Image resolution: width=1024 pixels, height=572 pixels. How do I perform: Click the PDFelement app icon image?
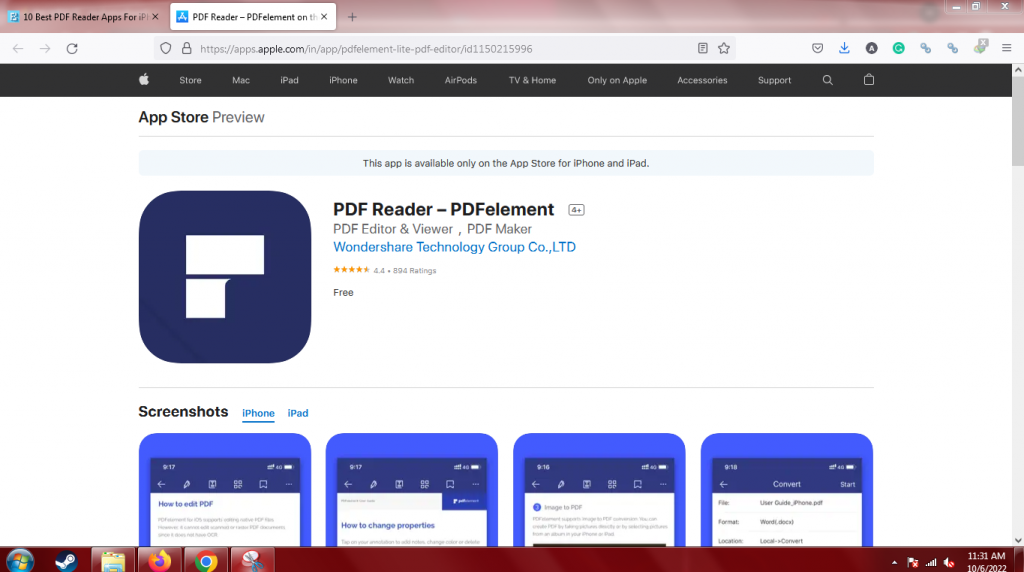[x=225, y=277]
